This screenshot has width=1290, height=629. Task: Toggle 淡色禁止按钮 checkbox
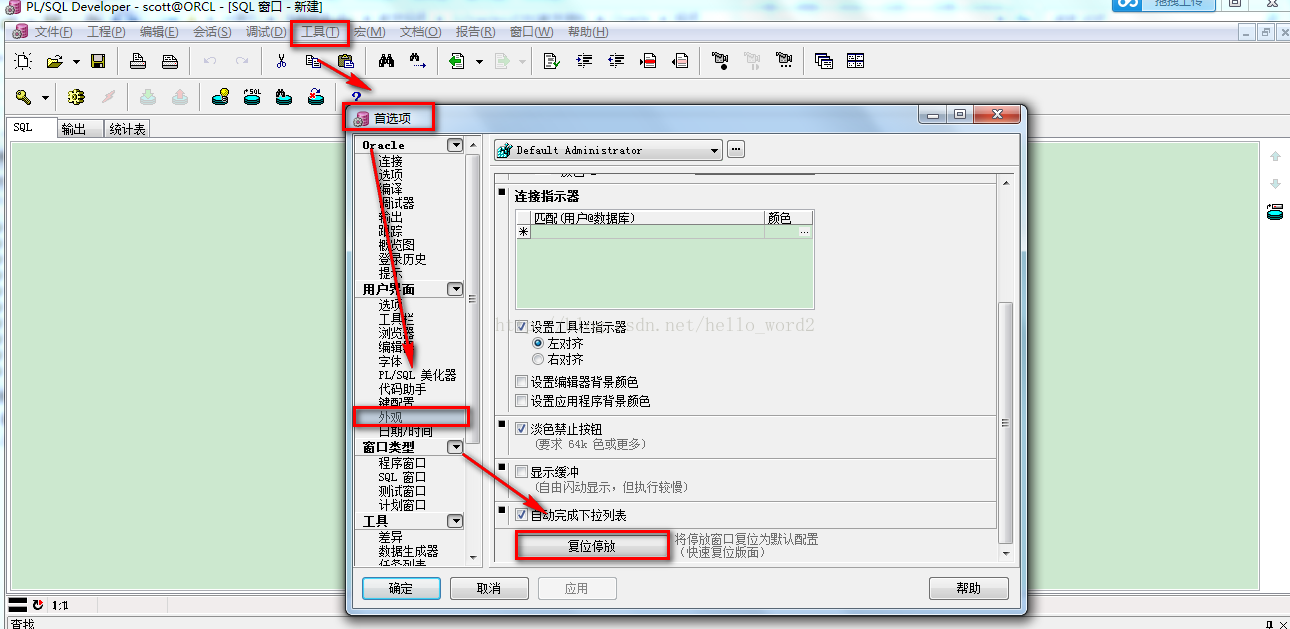coord(521,428)
